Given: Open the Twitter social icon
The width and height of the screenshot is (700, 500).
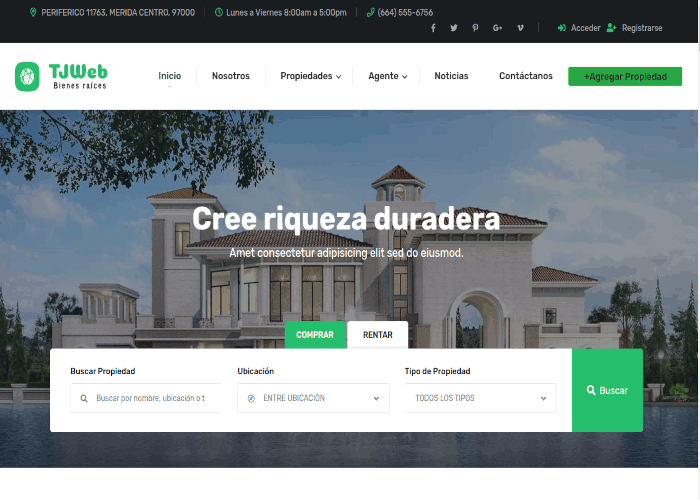Looking at the screenshot, I should [454, 28].
